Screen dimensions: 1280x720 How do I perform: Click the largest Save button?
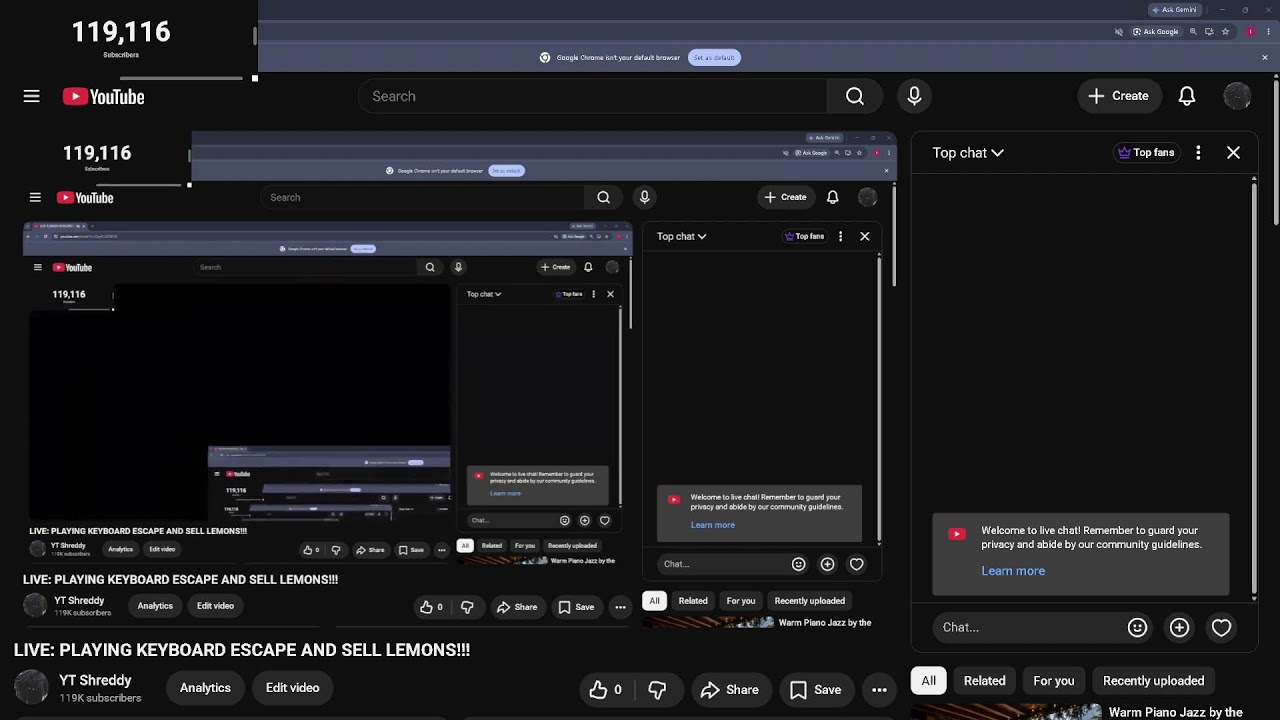tap(815, 689)
